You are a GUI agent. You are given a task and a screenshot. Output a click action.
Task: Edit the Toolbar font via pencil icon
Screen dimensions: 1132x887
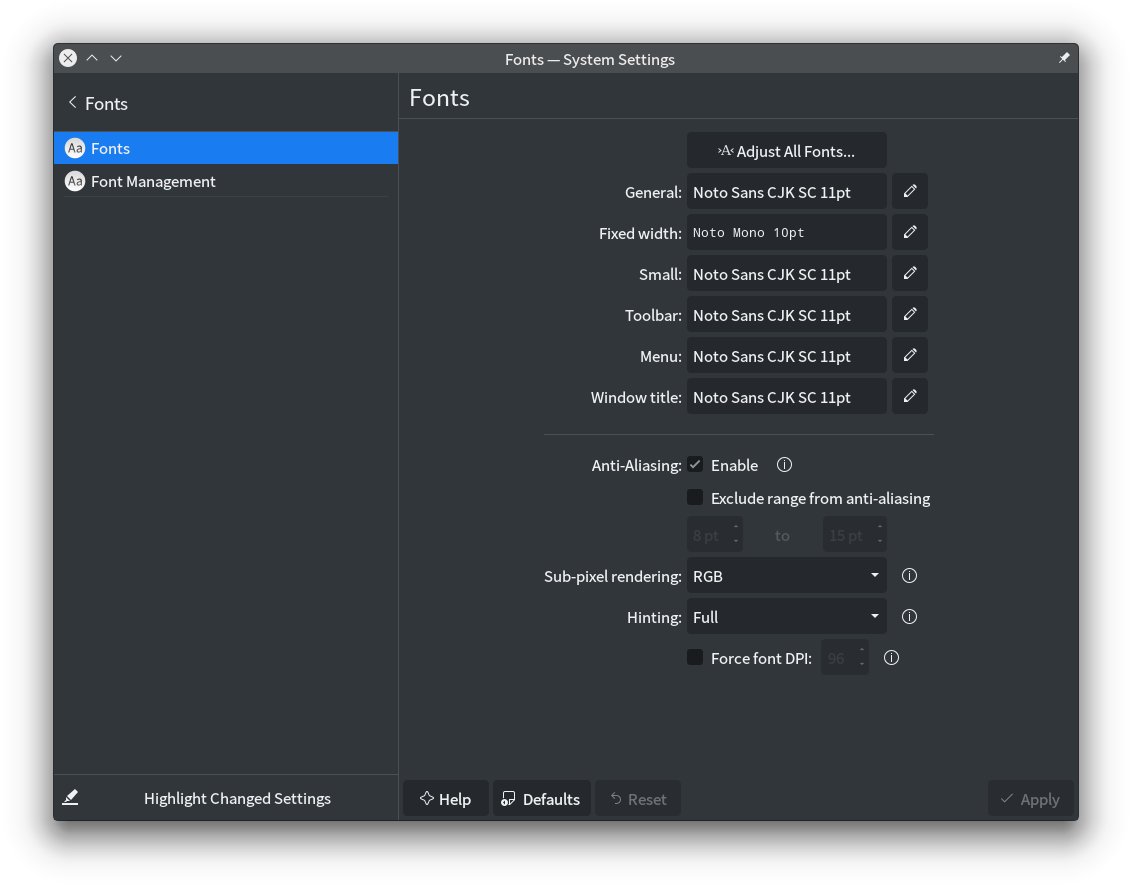click(909, 314)
